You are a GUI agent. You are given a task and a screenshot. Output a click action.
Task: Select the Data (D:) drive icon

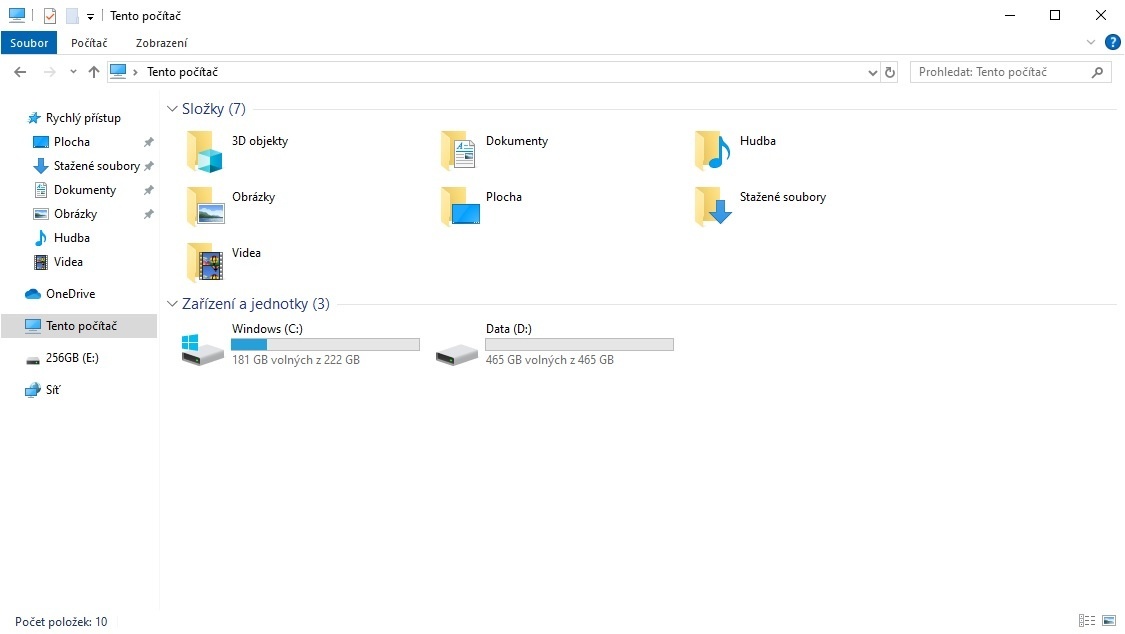click(x=456, y=354)
